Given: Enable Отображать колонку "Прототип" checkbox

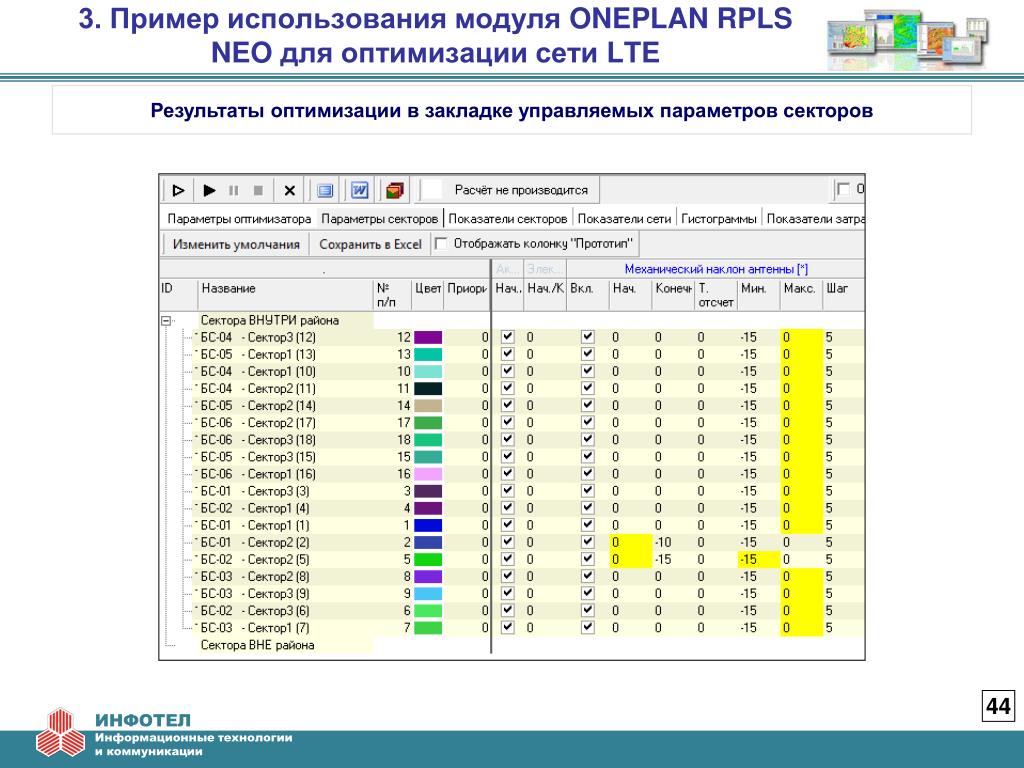Looking at the screenshot, I should pyautogui.click(x=441, y=244).
